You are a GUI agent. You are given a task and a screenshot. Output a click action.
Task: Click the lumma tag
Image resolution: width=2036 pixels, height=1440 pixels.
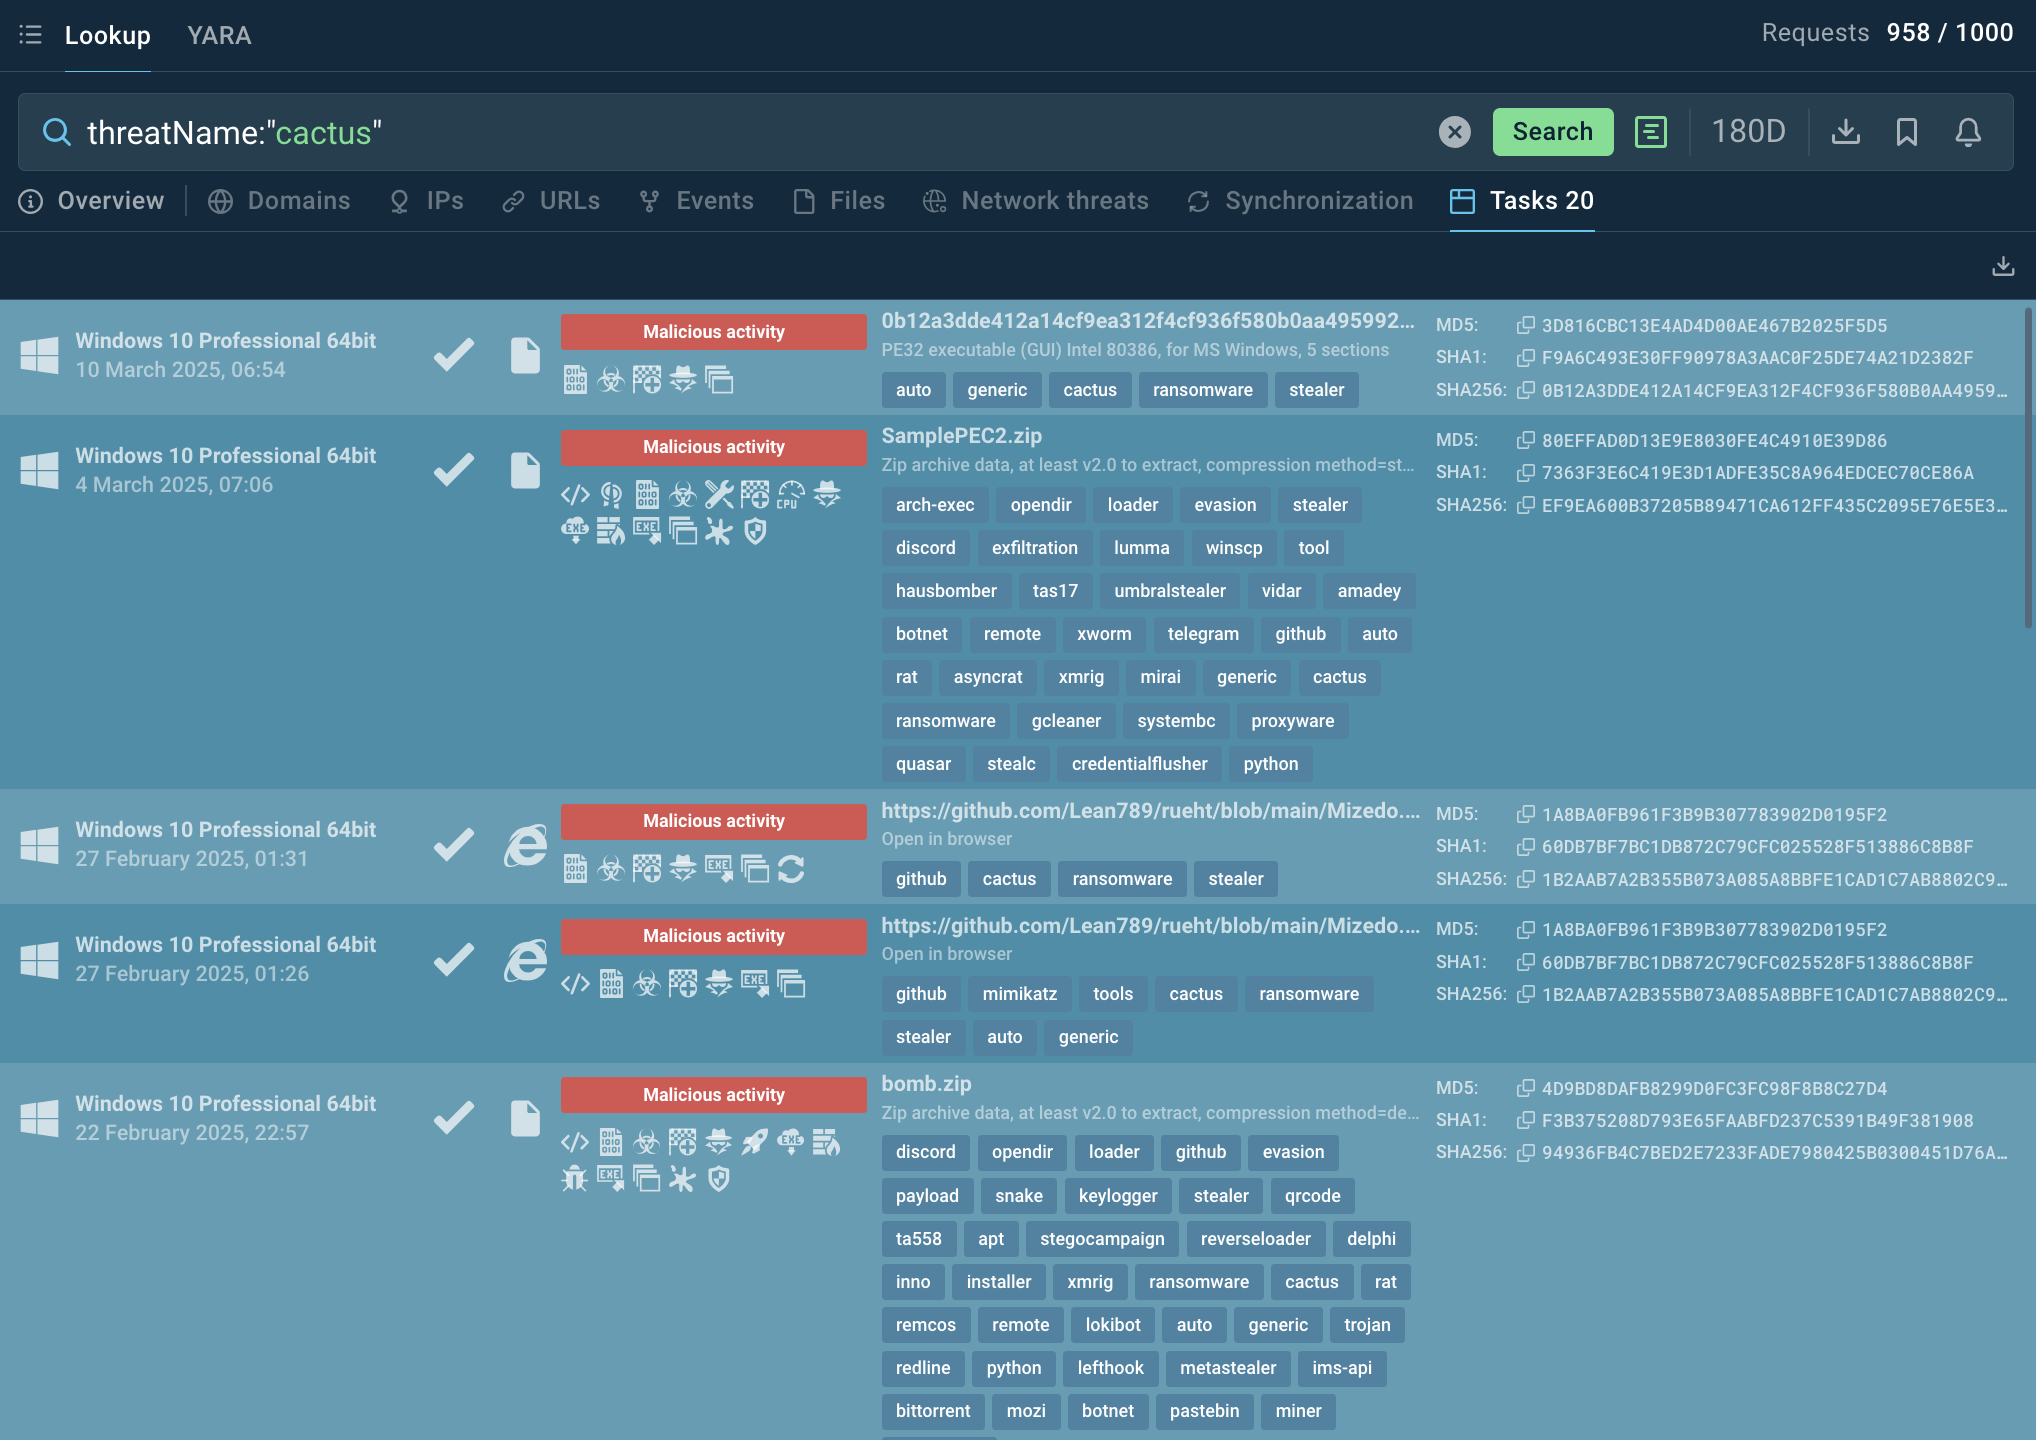(x=1141, y=548)
